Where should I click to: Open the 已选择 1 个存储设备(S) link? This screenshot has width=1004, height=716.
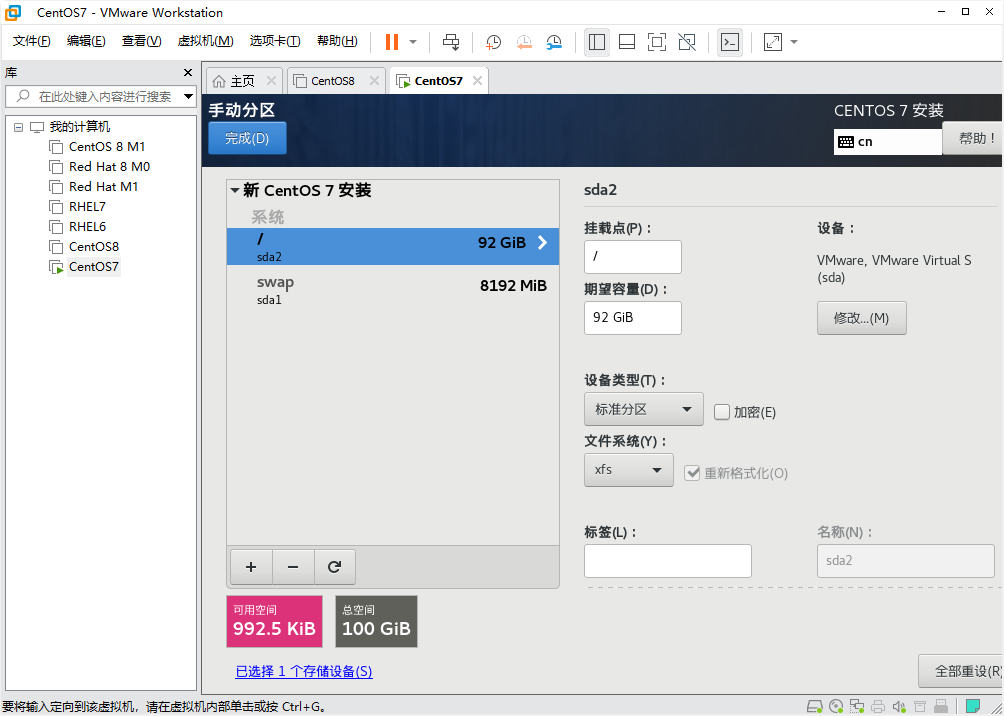304,671
